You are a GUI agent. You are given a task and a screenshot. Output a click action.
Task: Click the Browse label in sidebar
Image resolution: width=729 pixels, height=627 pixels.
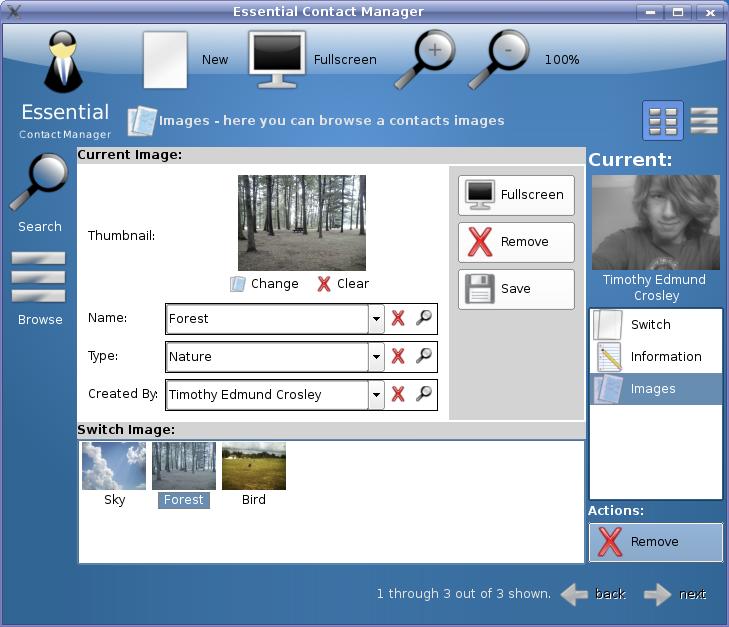(40, 320)
